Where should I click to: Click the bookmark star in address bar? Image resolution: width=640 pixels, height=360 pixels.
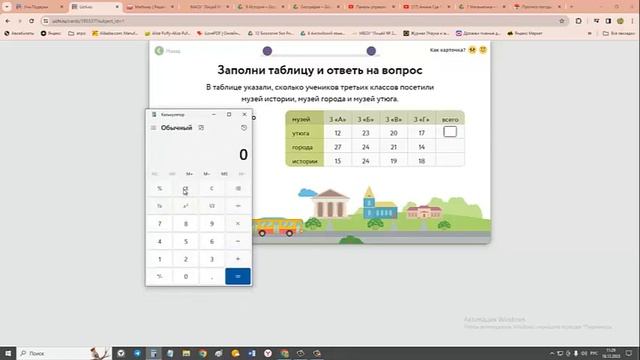tap(562, 21)
